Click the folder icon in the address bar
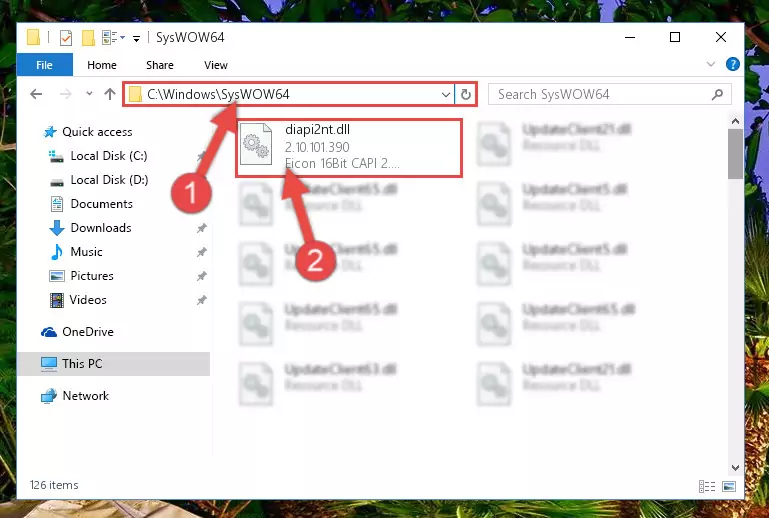 (135, 94)
